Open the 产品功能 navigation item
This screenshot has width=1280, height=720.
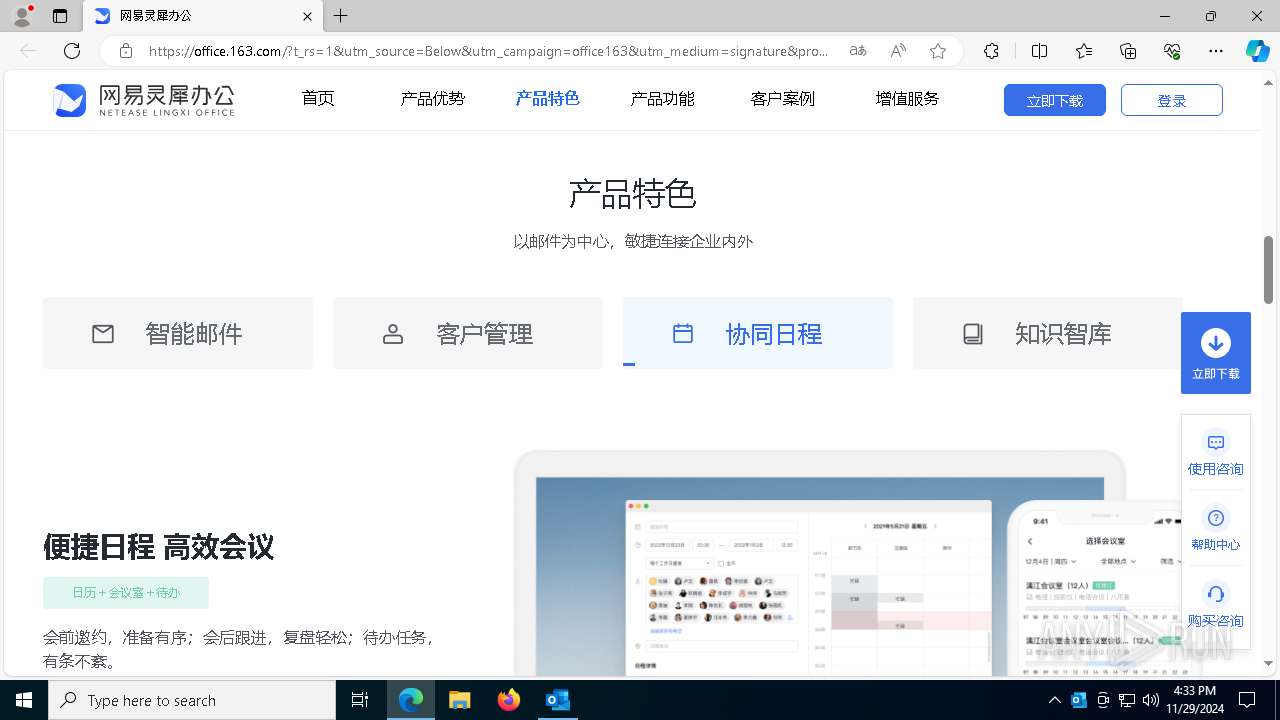(662, 98)
